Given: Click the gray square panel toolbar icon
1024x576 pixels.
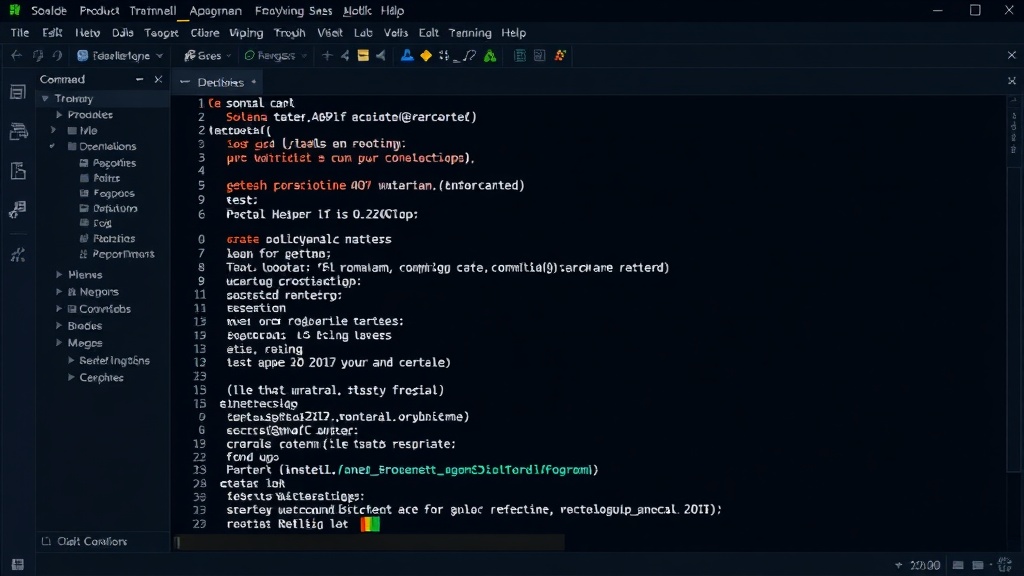Looking at the screenshot, I should [539, 56].
